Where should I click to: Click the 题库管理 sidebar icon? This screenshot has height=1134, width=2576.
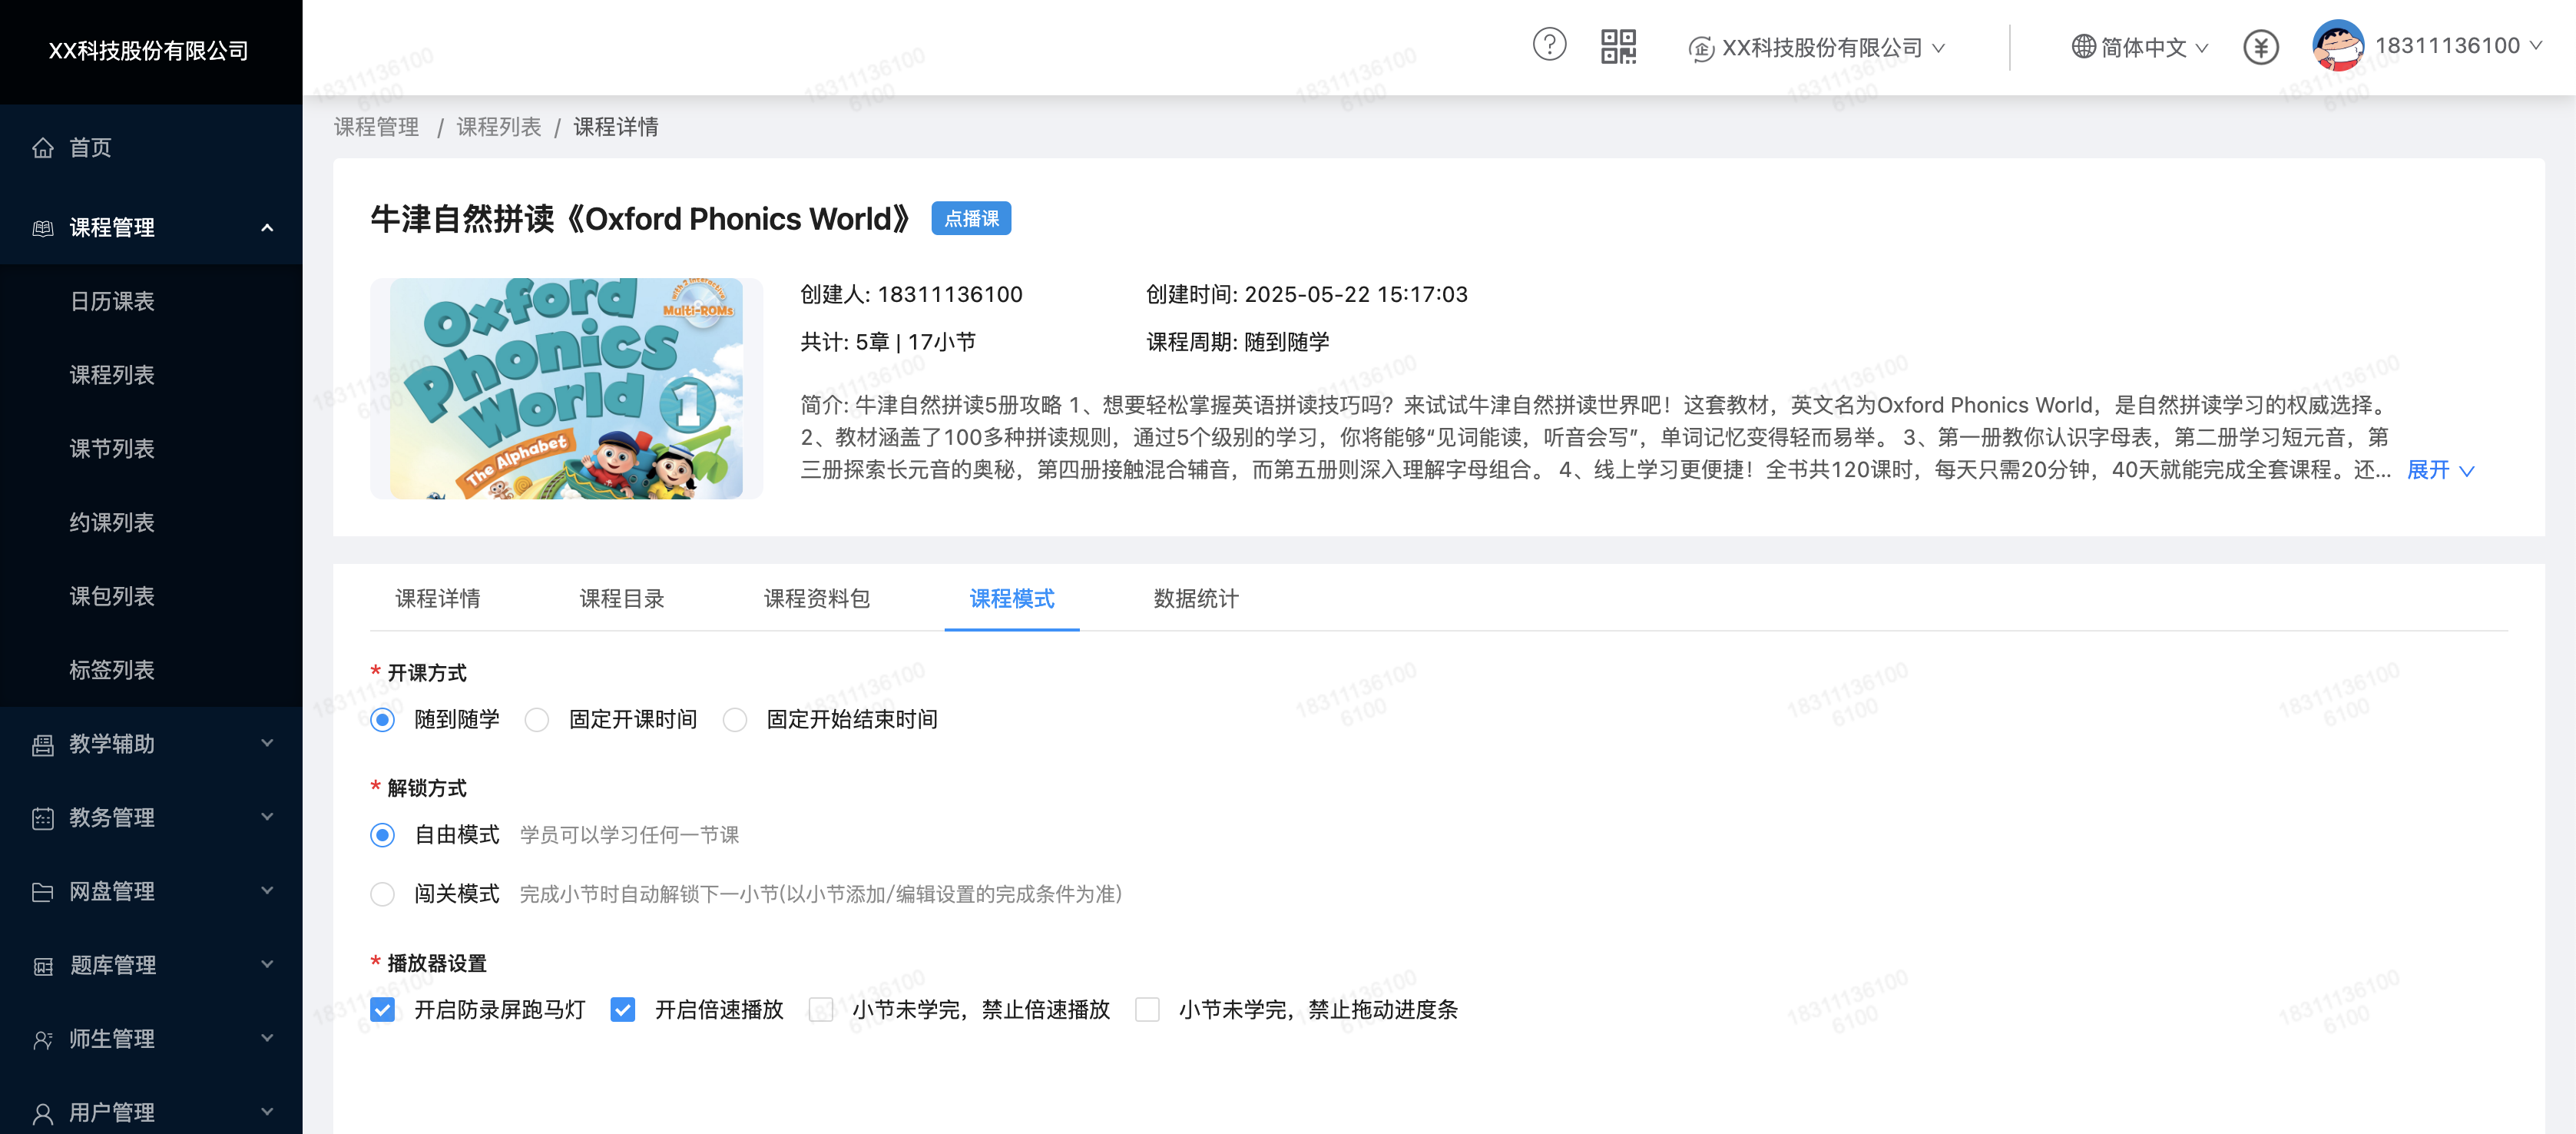(x=42, y=965)
